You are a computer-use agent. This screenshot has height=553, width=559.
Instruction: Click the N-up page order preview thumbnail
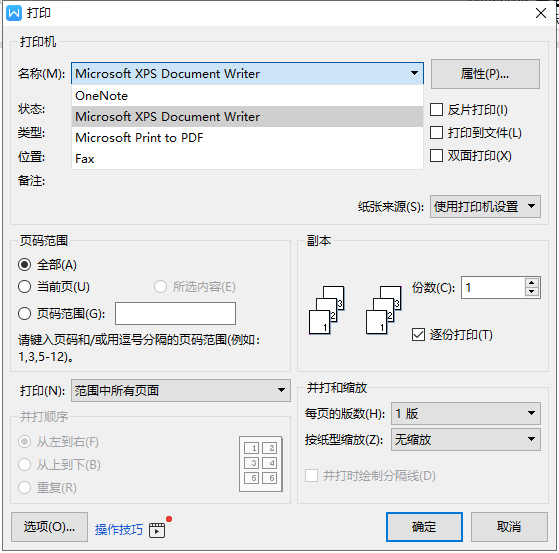coord(261,464)
